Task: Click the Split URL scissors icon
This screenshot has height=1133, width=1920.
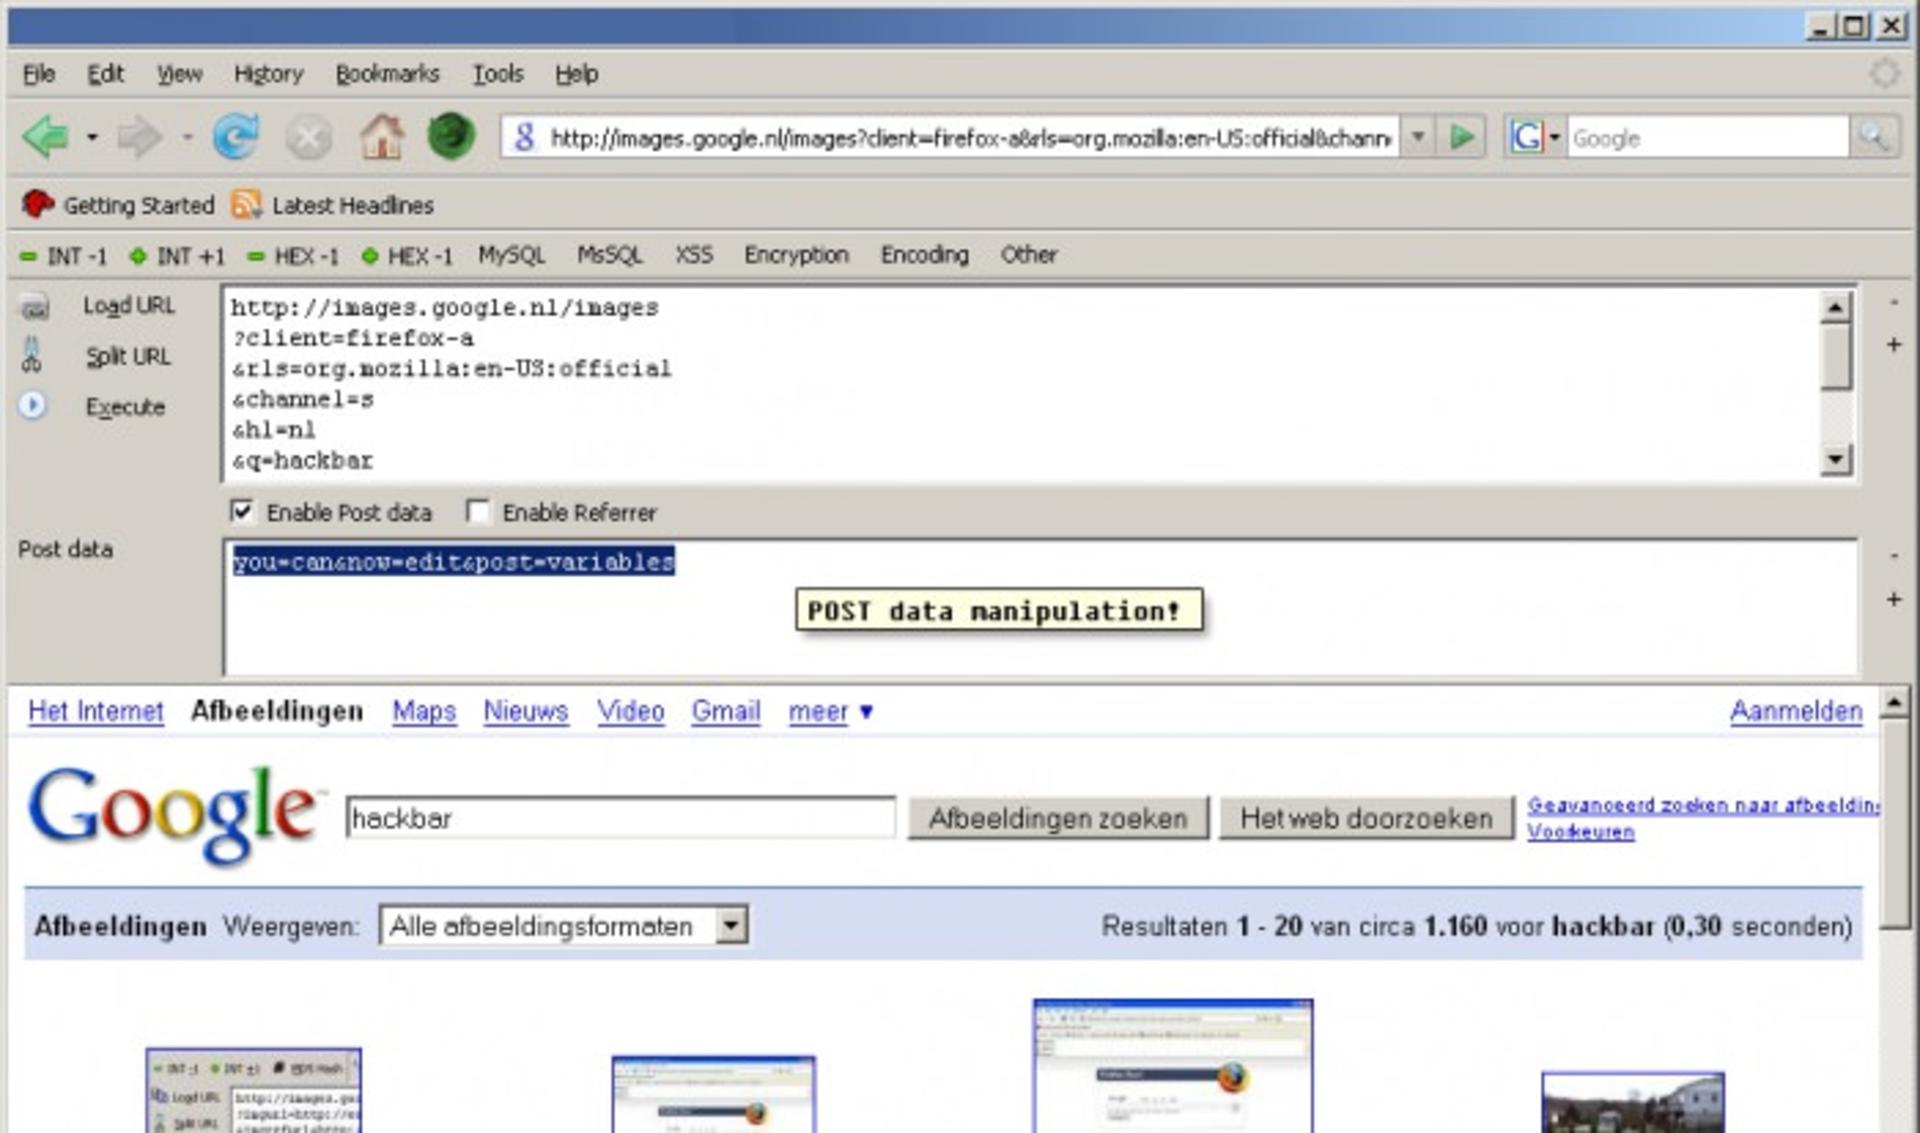Action: [x=31, y=355]
